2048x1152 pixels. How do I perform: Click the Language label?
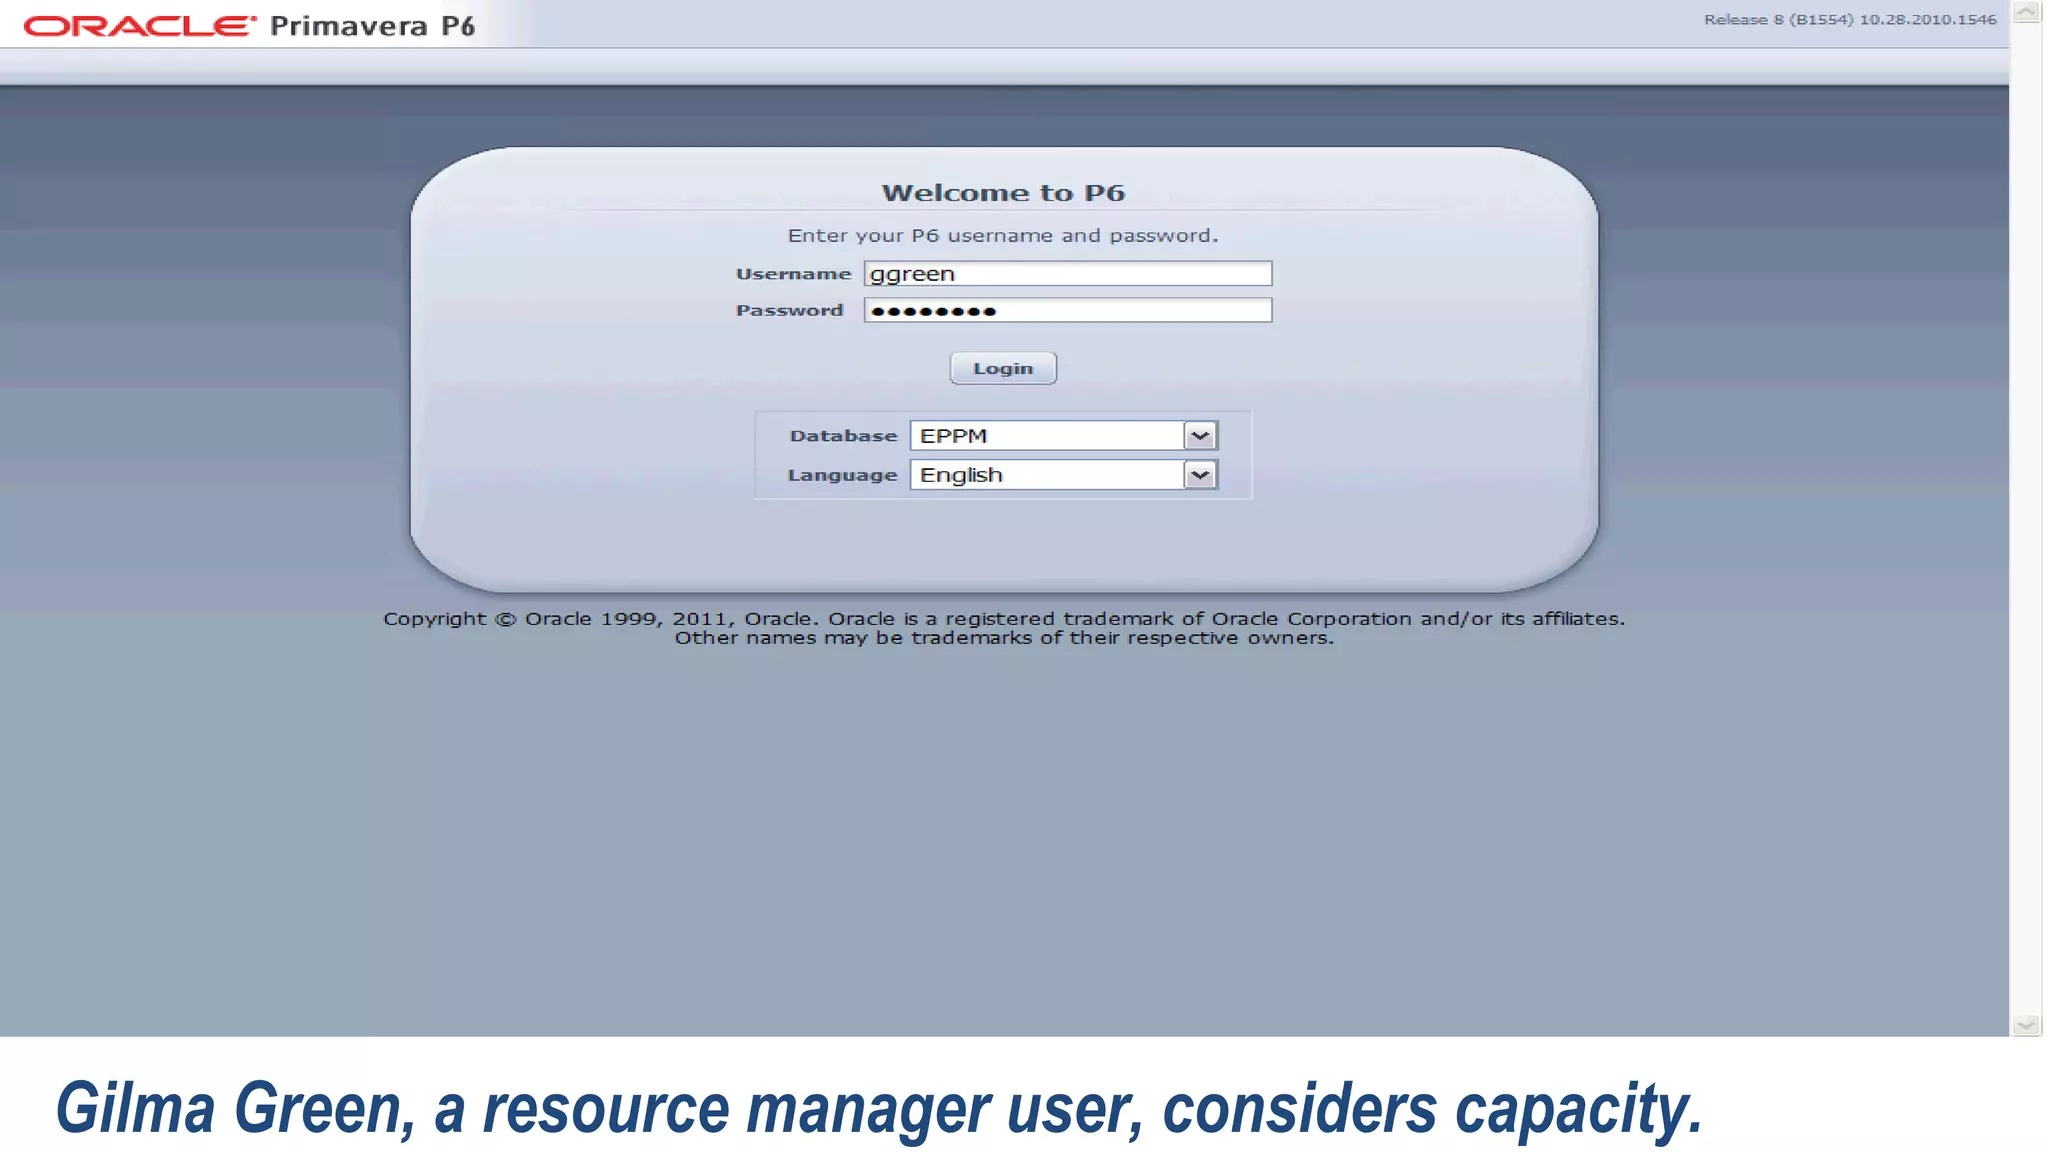[x=842, y=475]
